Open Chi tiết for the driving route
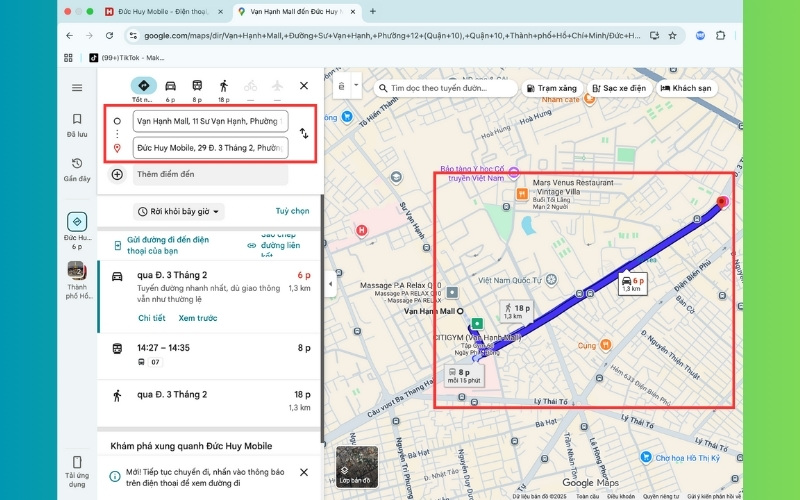The height and width of the screenshot is (500, 800). point(152,318)
